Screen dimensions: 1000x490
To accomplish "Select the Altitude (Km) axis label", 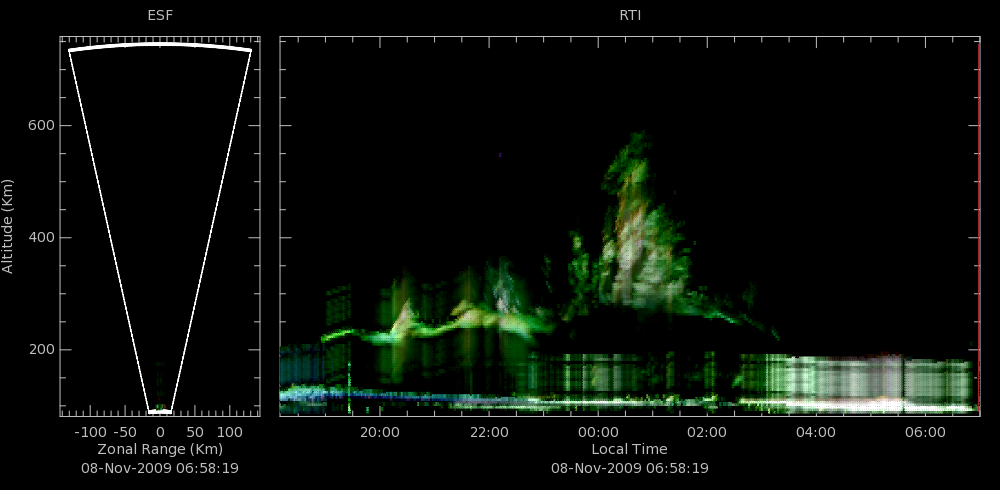I will [x=8, y=226].
